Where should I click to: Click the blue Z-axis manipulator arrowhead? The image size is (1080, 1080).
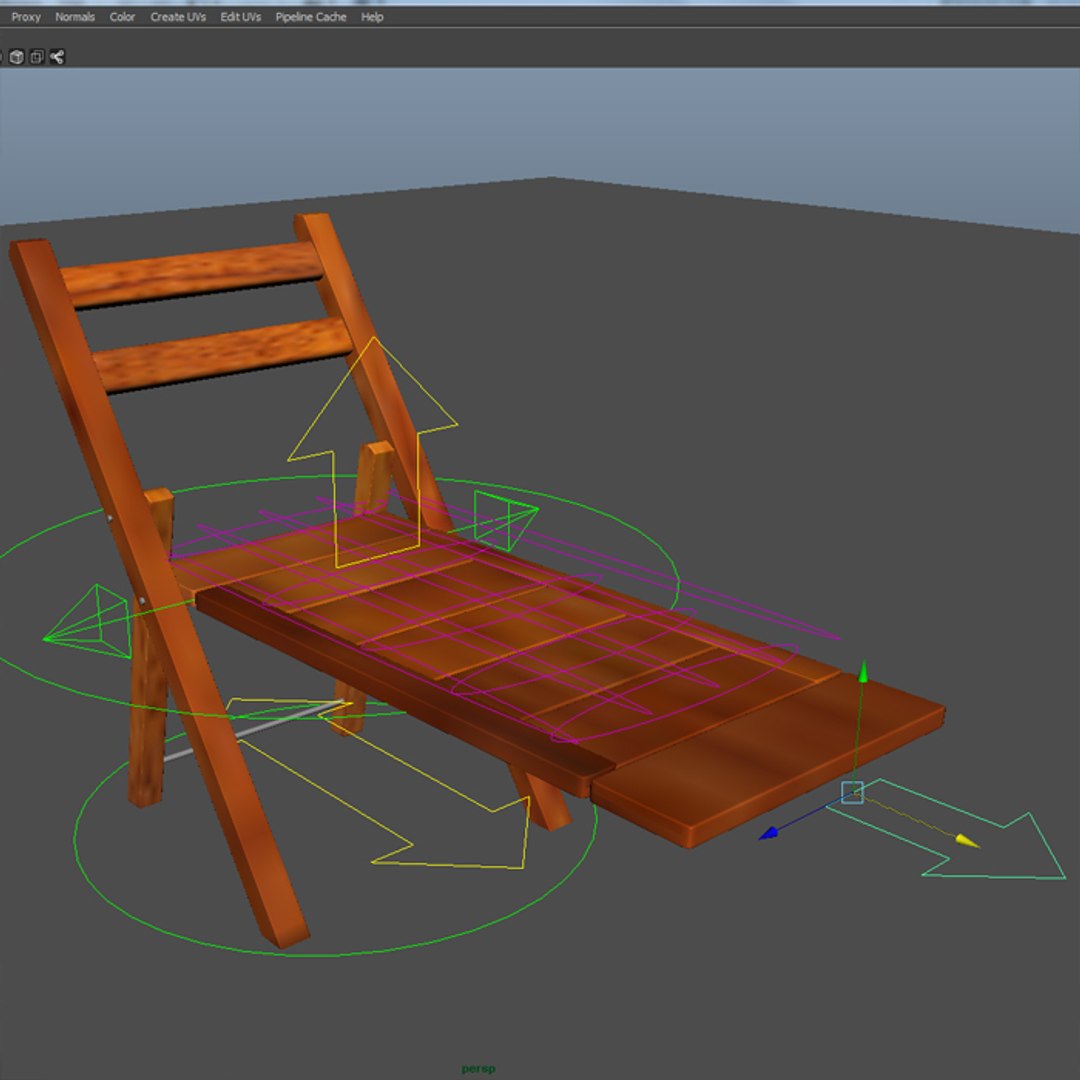click(x=768, y=833)
